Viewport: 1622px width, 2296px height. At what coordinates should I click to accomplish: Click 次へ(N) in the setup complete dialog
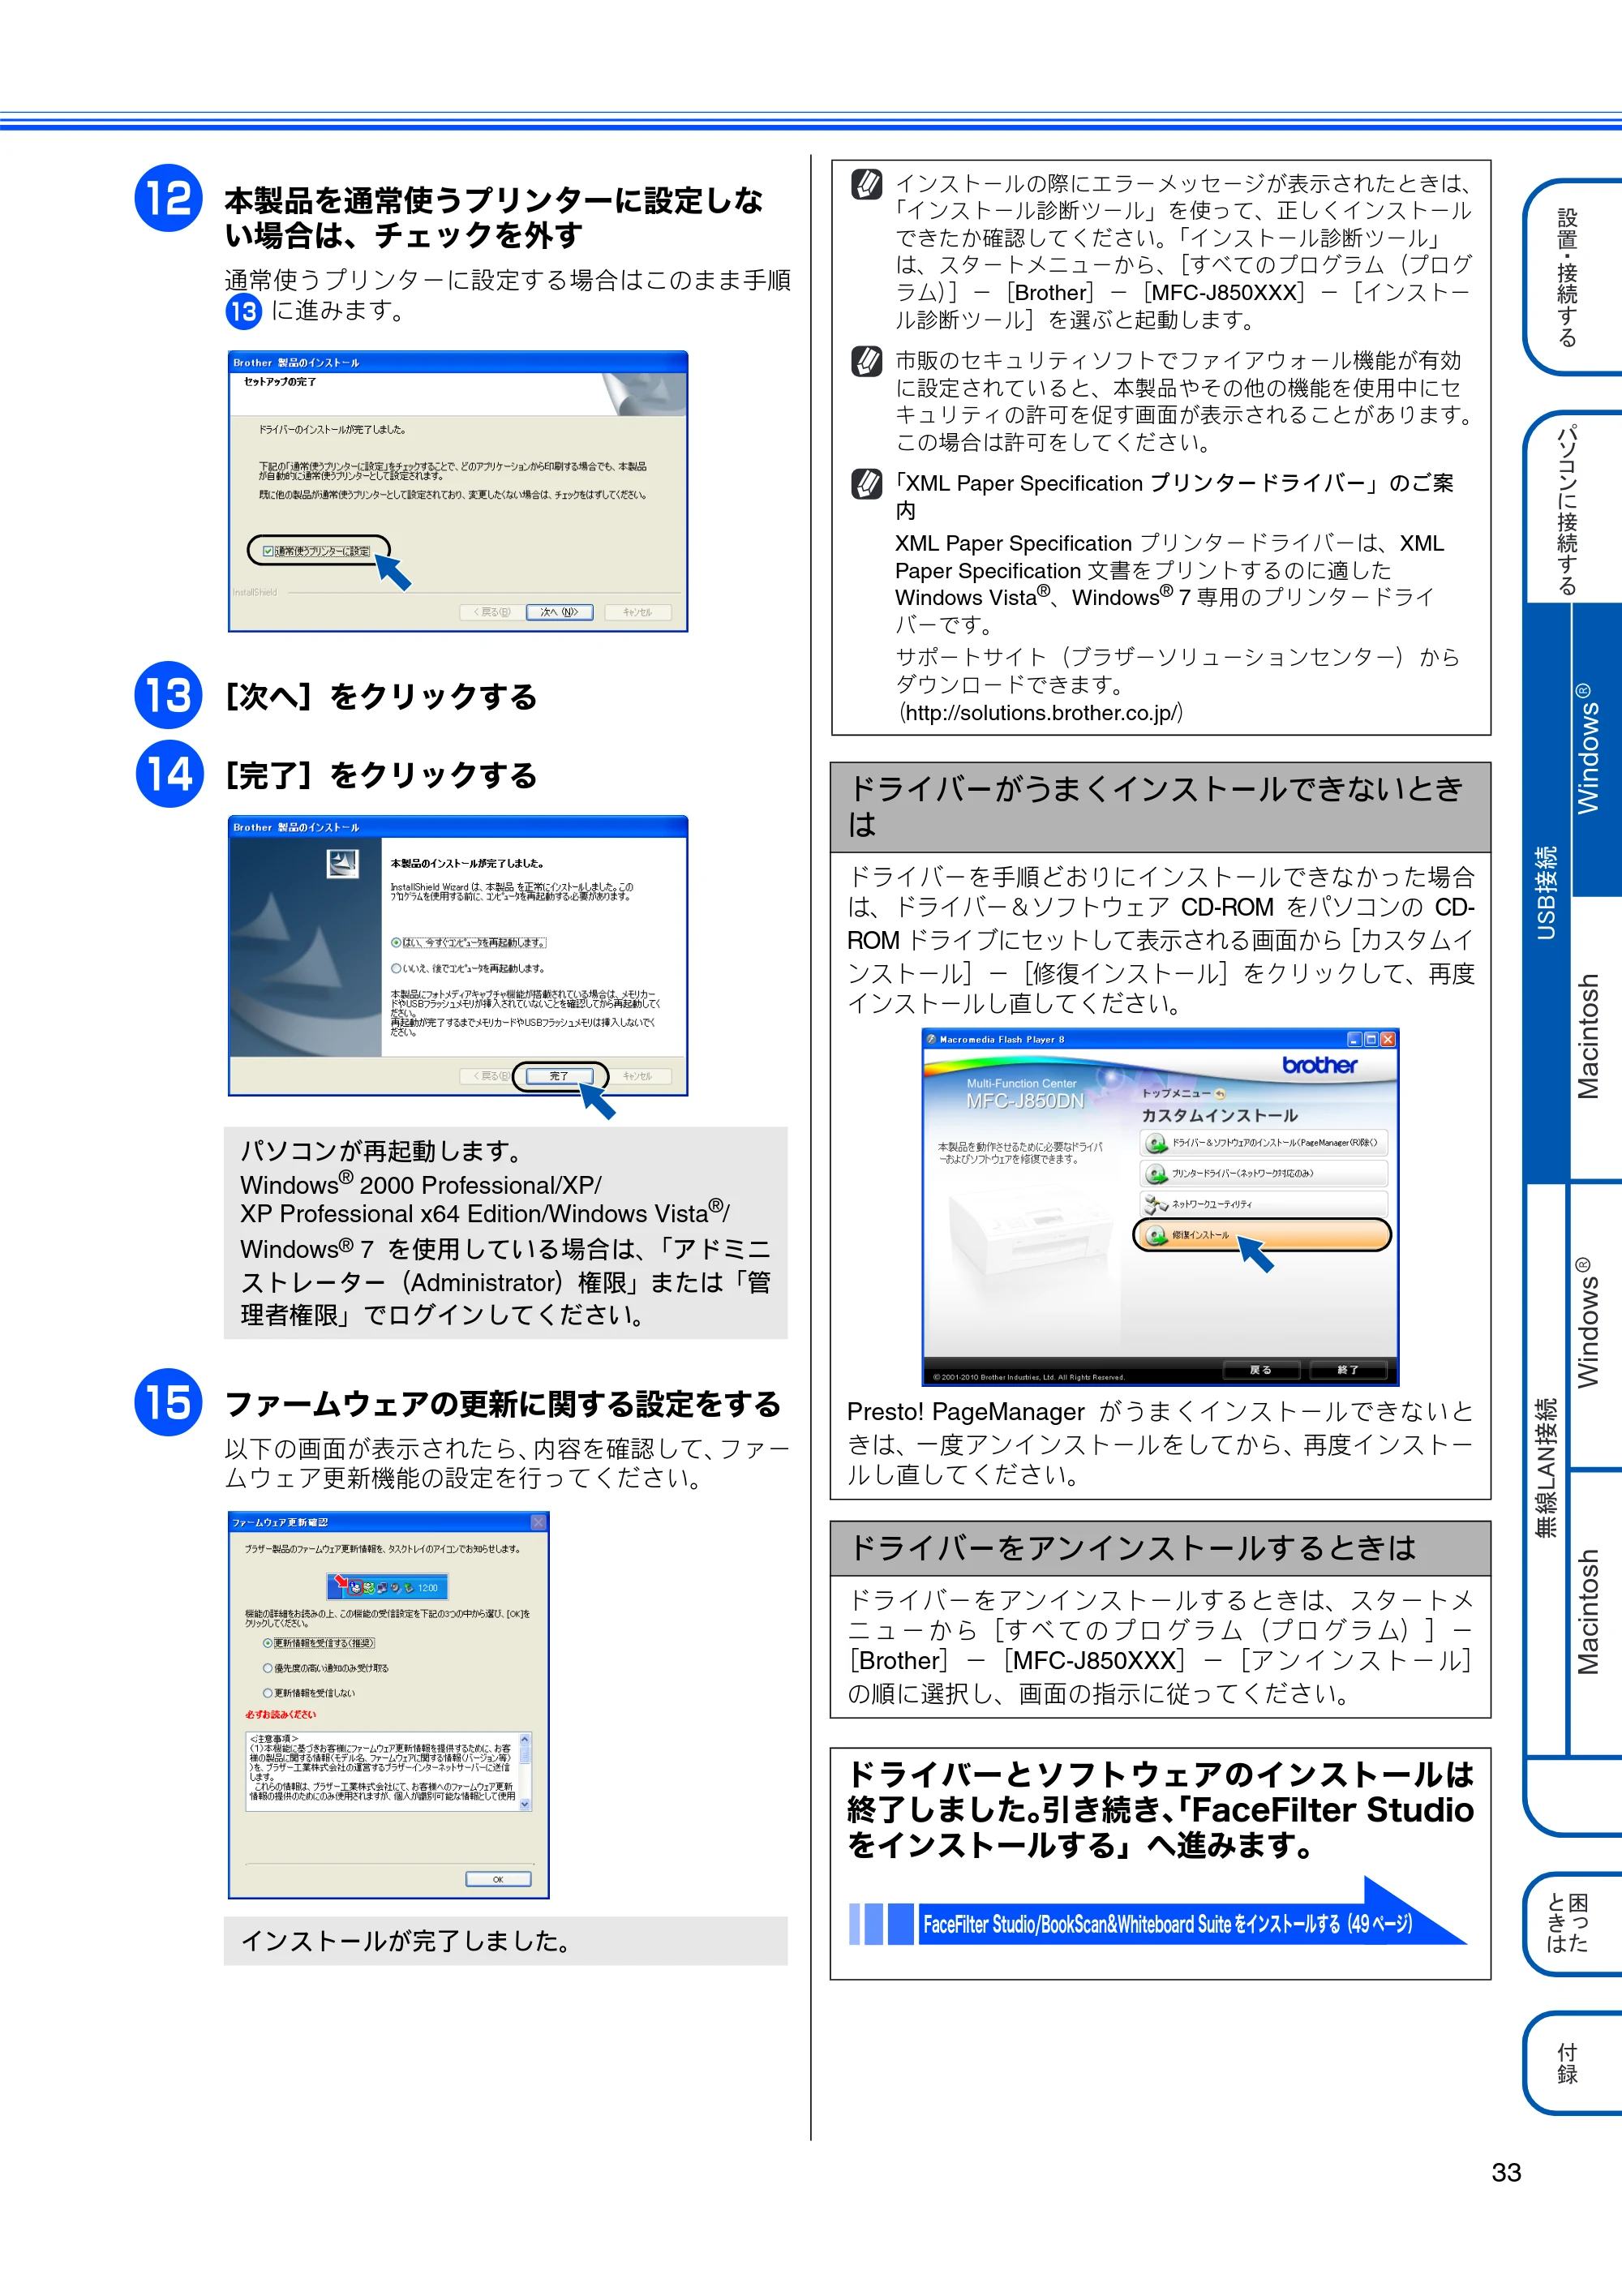coord(559,612)
